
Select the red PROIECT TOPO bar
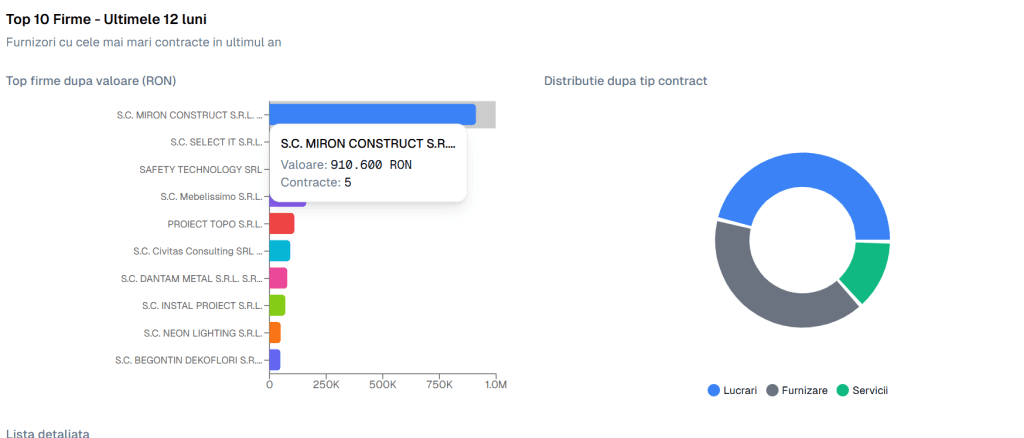[281, 224]
